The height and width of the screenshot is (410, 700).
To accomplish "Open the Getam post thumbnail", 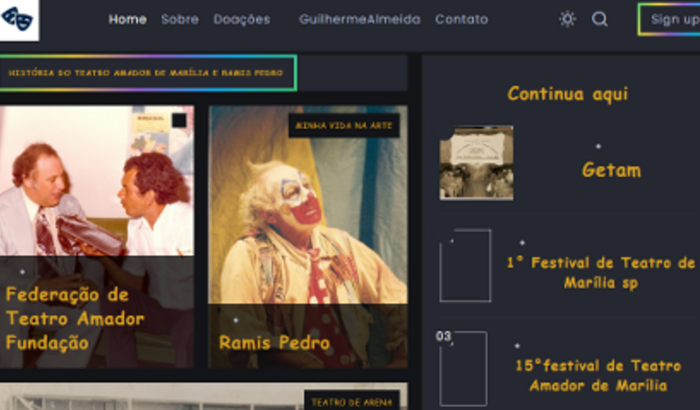I will click(476, 163).
